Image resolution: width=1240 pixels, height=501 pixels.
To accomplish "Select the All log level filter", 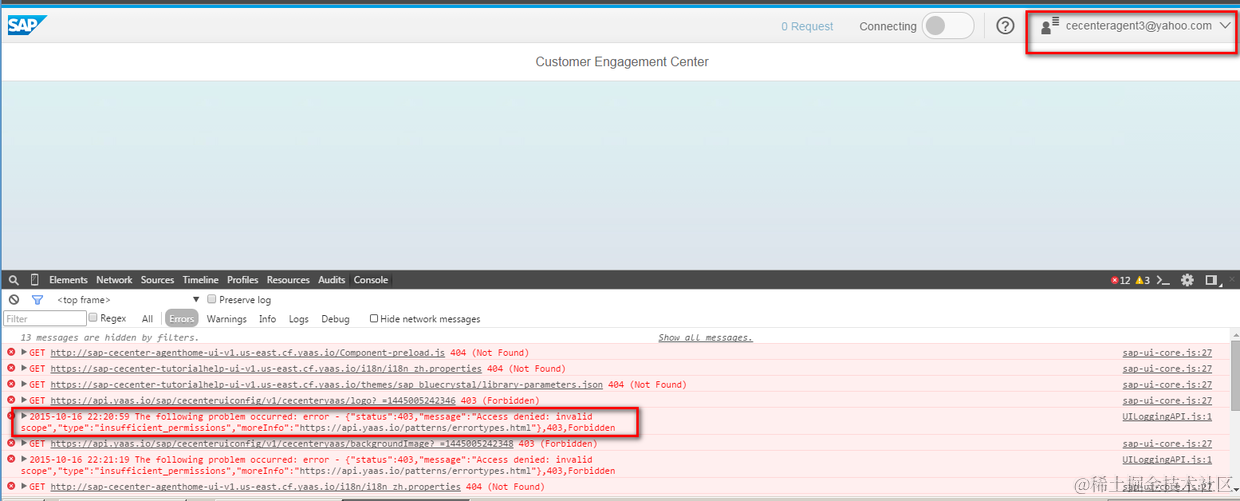I will pos(147,319).
